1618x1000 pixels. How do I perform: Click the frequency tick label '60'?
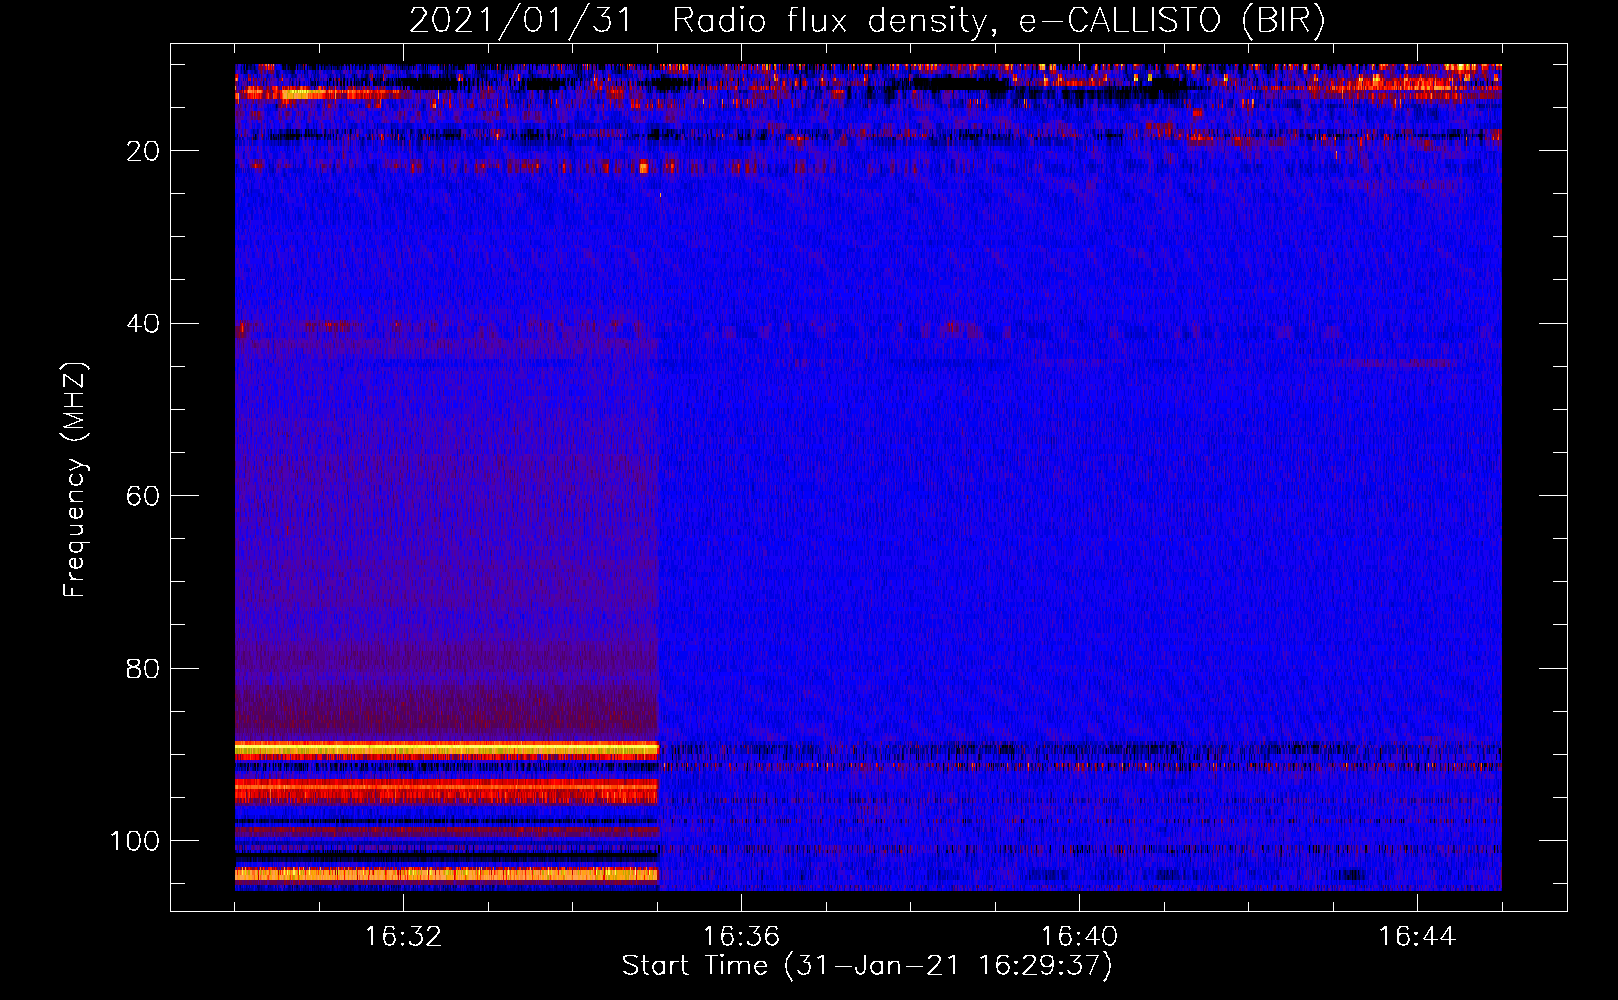click(144, 496)
